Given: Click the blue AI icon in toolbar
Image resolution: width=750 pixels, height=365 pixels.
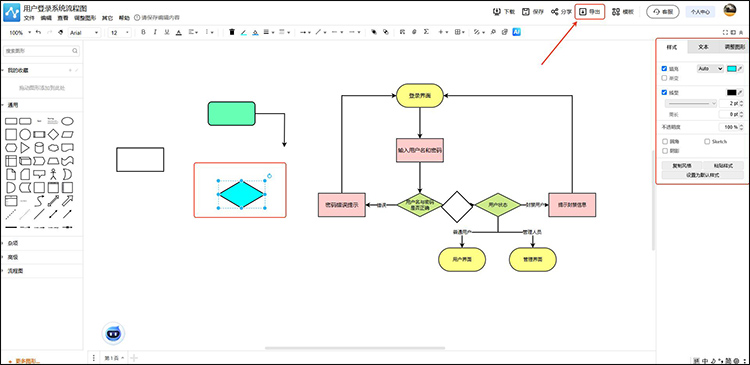Looking at the screenshot, I should 517,32.
